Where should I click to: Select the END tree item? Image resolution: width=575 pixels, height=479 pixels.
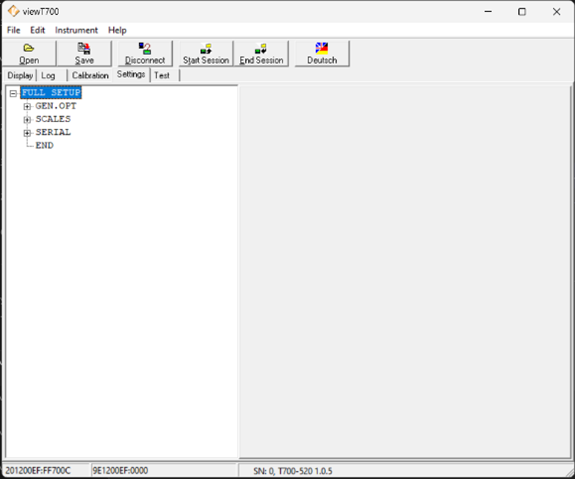[44, 145]
